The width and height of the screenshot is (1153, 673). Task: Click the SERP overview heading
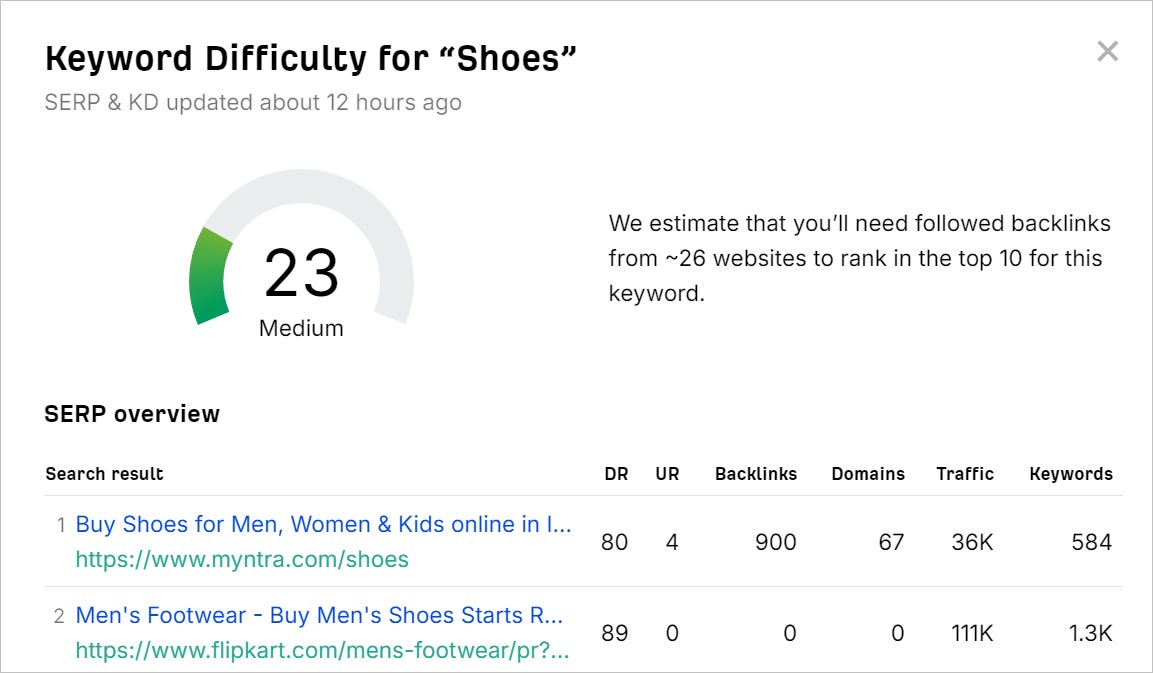coord(132,414)
